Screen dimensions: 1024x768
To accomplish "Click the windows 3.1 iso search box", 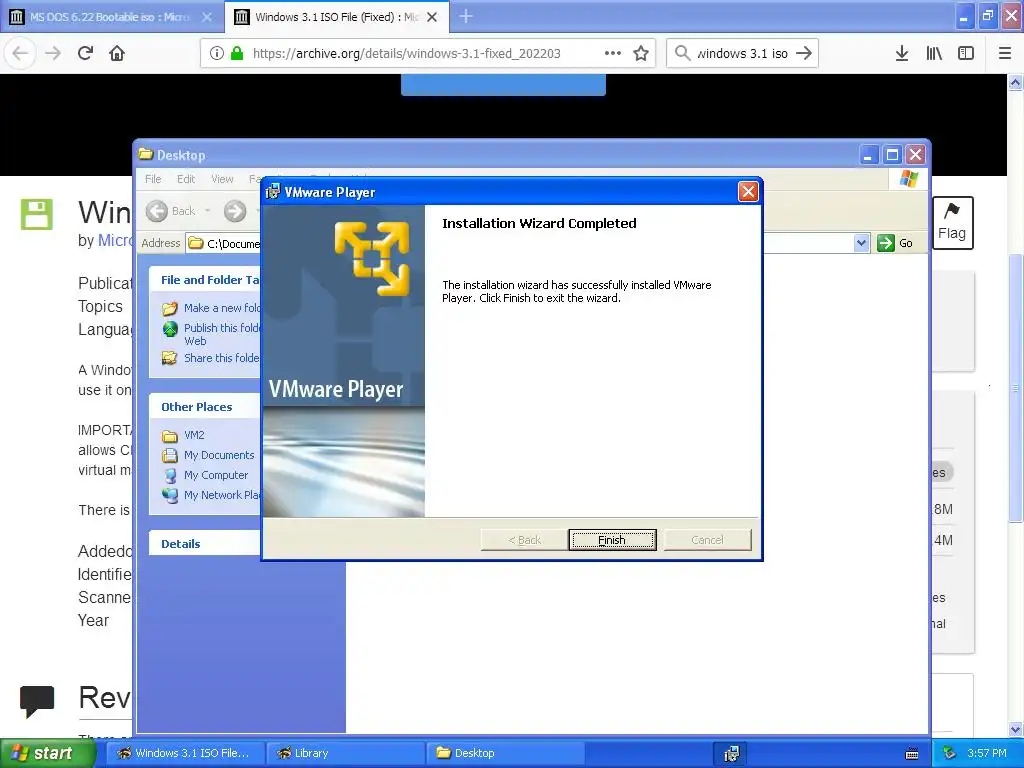I will [x=743, y=54].
